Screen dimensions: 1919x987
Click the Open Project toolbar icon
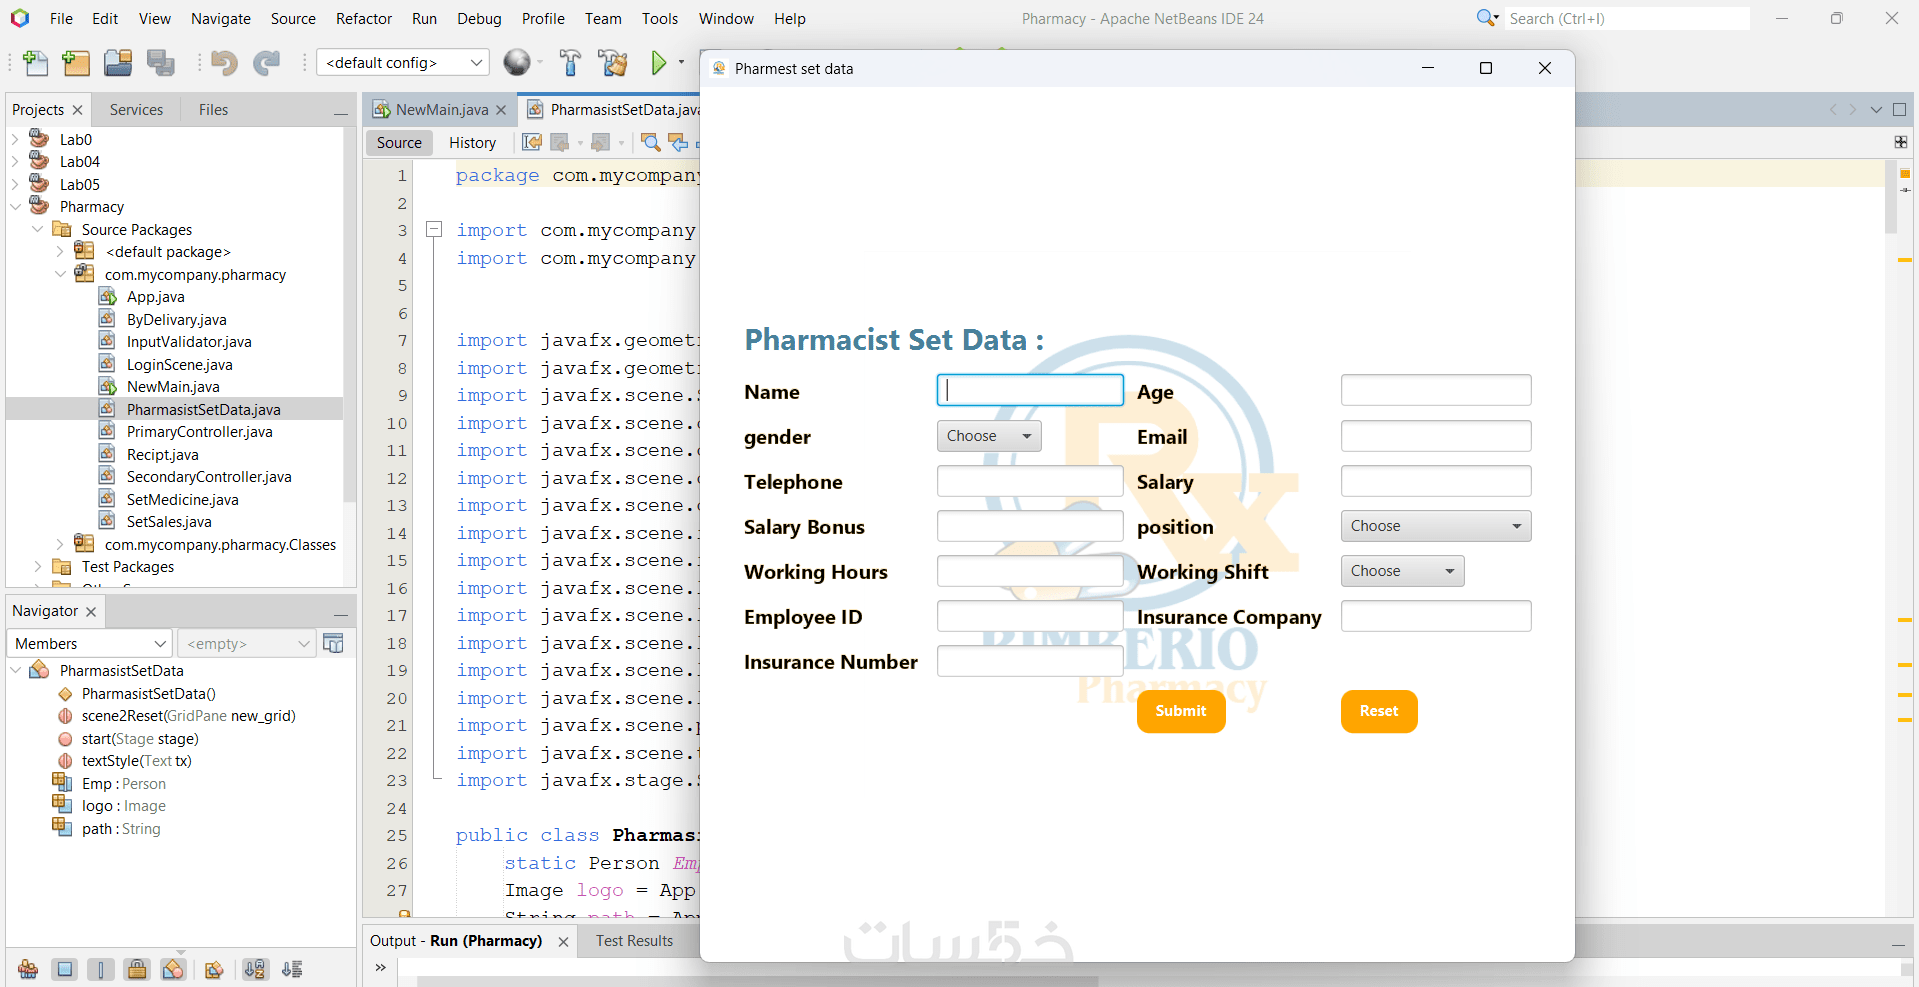[118, 63]
